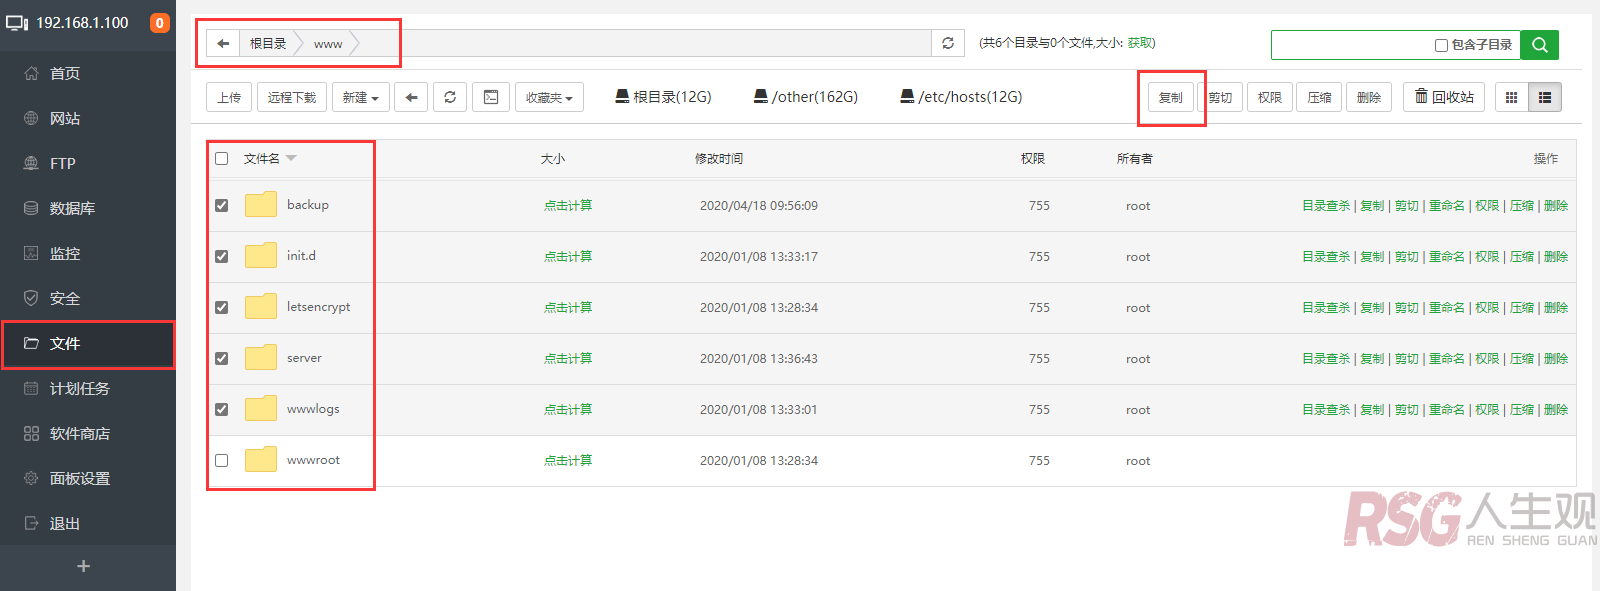Click into the file search input field
The width and height of the screenshot is (1600, 591).
1350,45
